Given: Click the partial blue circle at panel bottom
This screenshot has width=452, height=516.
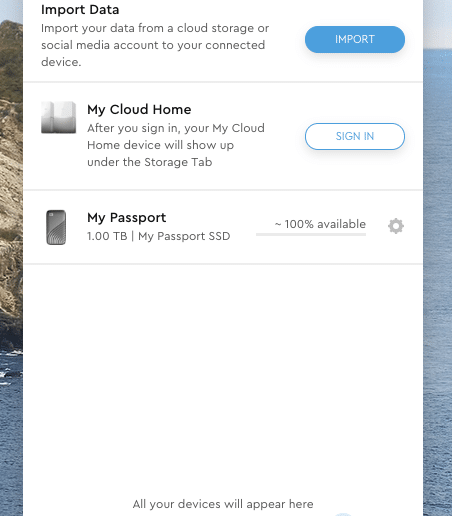Looking at the screenshot, I should coord(343,514).
